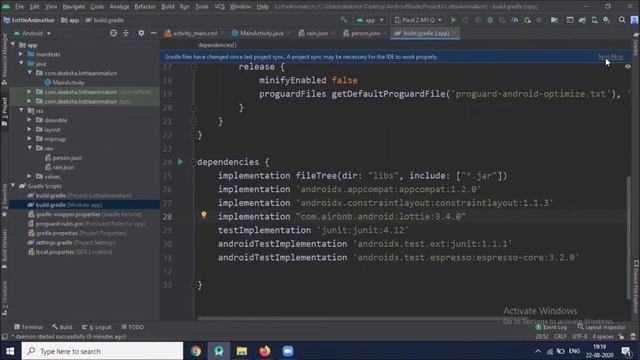The image size is (640, 360).
Task: Run the app with green play icon
Action: click(453, 20)
